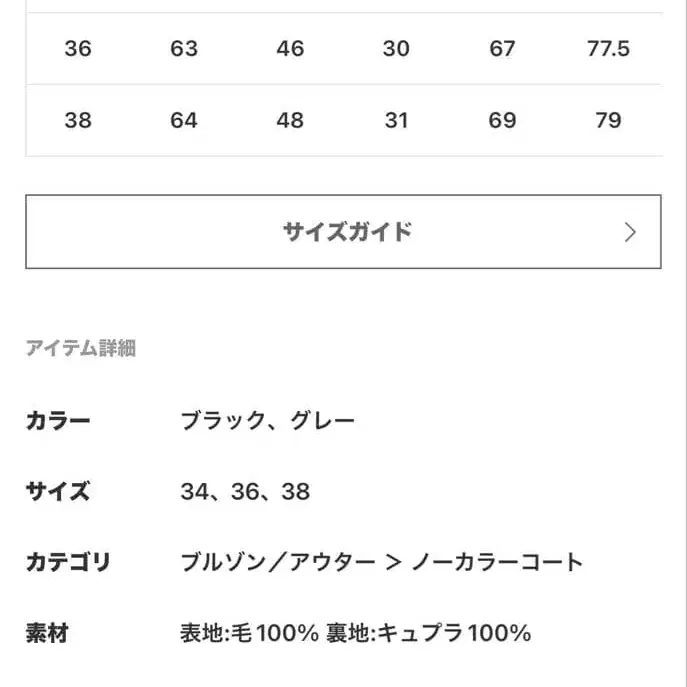Click the ブラック、グレー color value

click(x=268, y=421)
